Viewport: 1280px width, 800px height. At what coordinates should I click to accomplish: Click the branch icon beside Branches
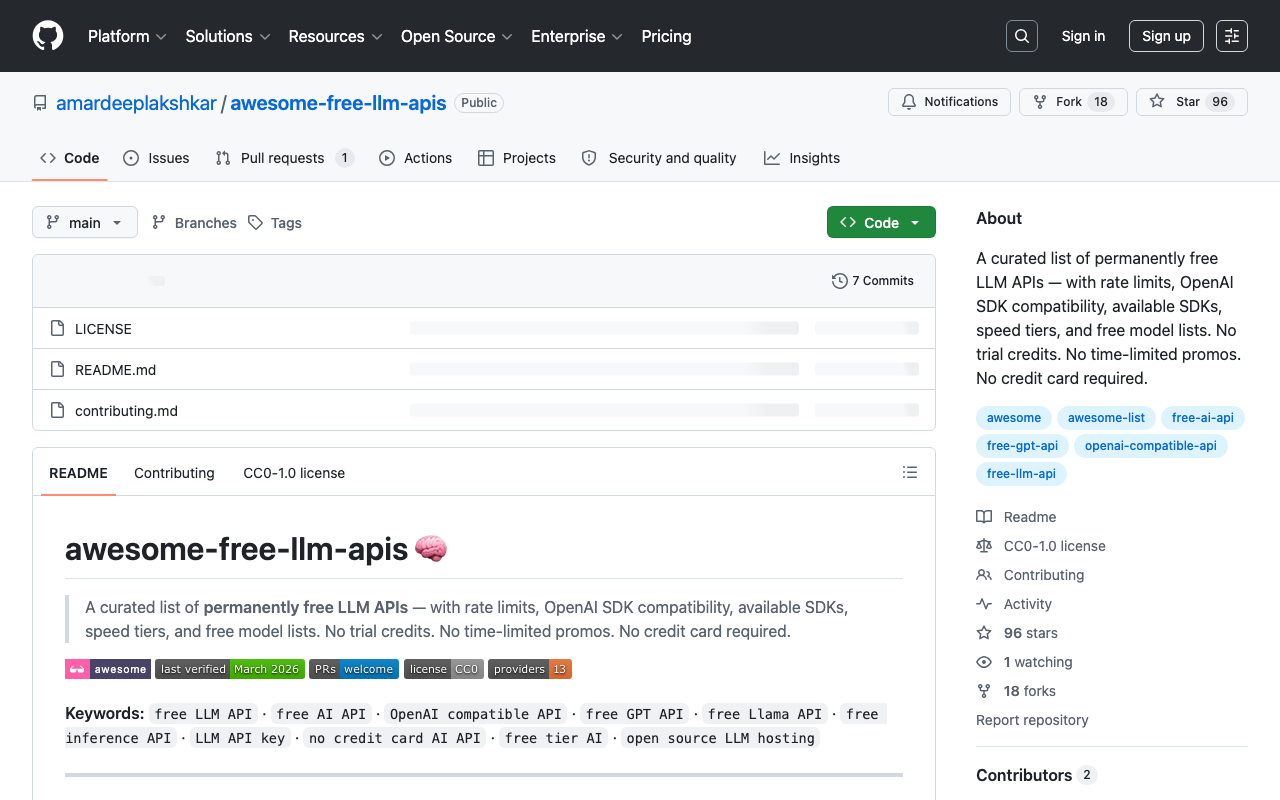[159, 222]
